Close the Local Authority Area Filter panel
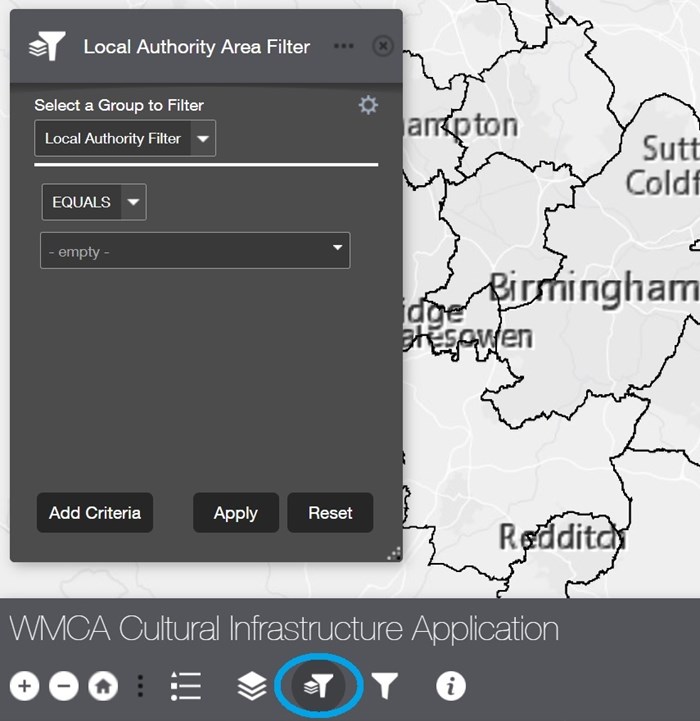Viewport: 700px width, 721px height. (382, 46)
